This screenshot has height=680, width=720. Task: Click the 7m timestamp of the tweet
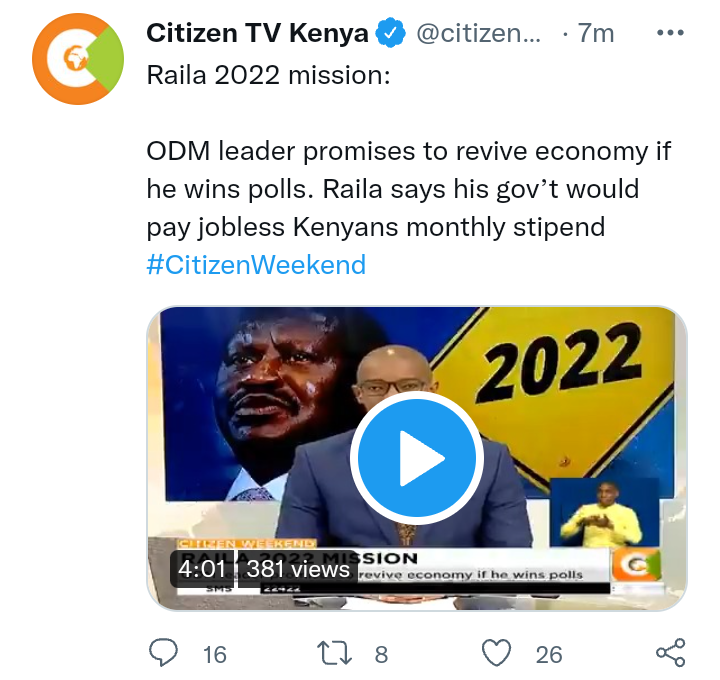[x=596, y=33]
